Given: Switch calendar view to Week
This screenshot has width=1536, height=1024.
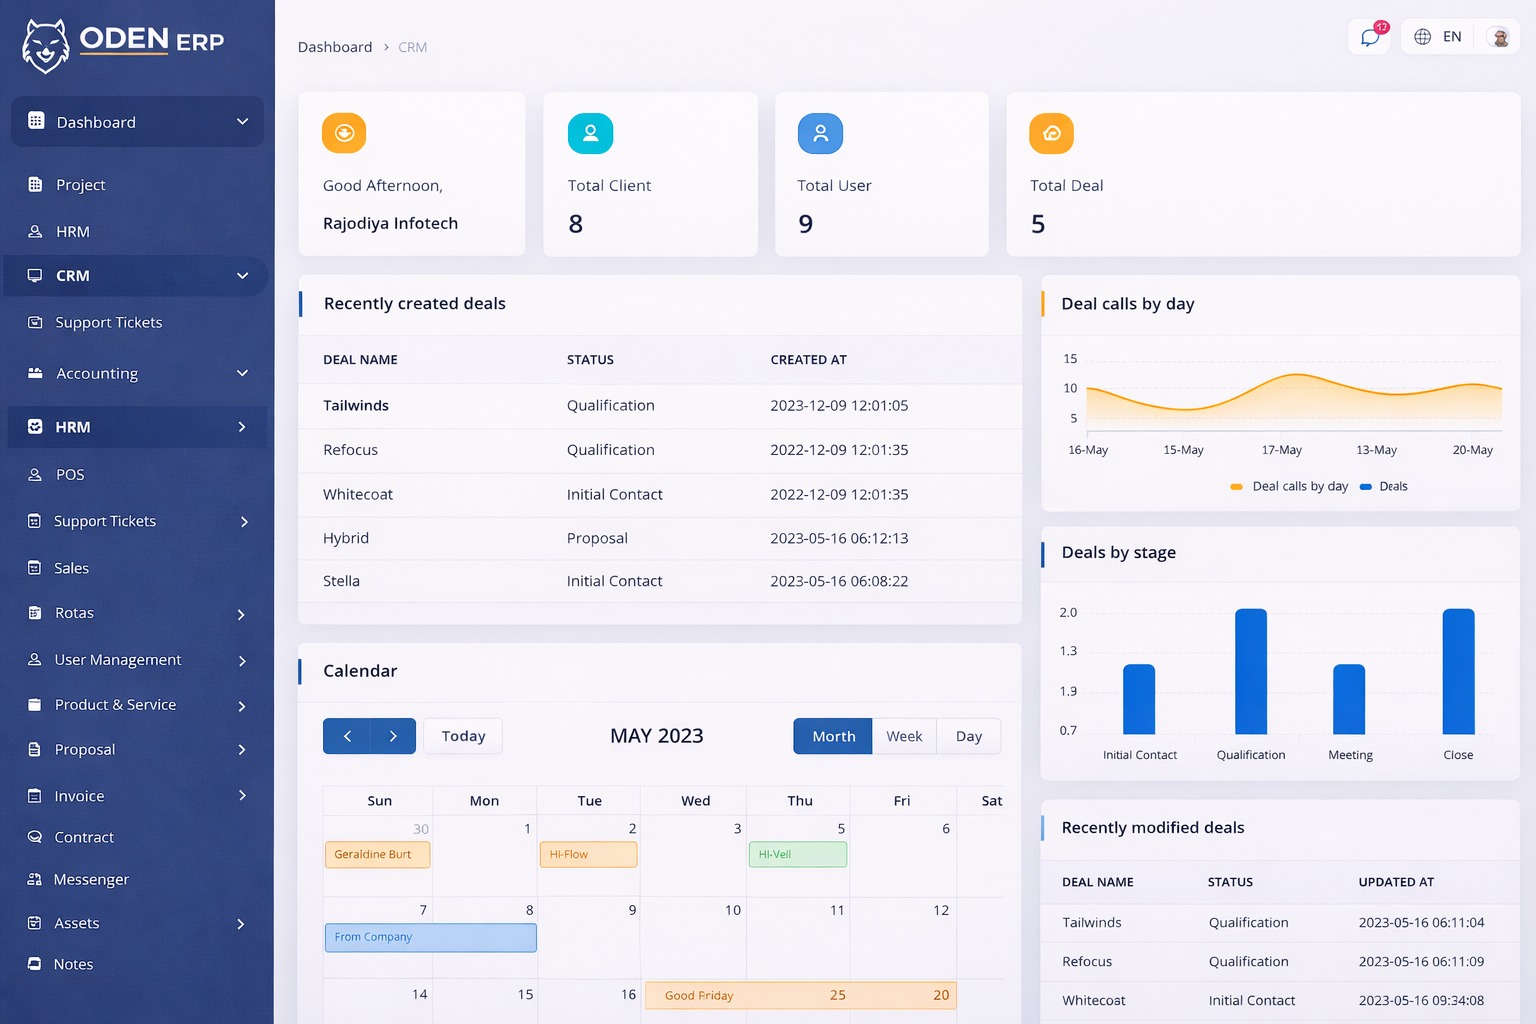Looking at the screenshot, I should click(903, 736).
